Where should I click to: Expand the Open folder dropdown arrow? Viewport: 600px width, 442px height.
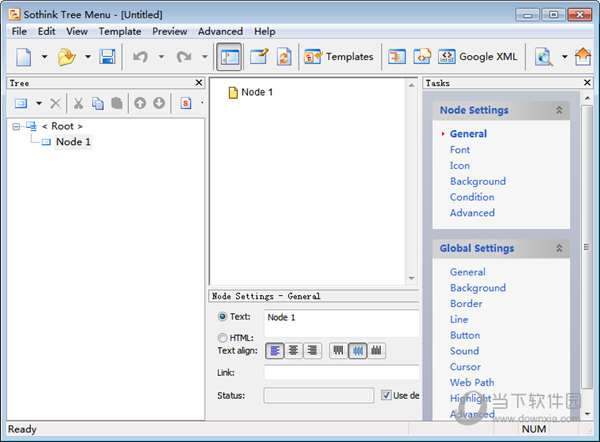[x=88, y=57]
